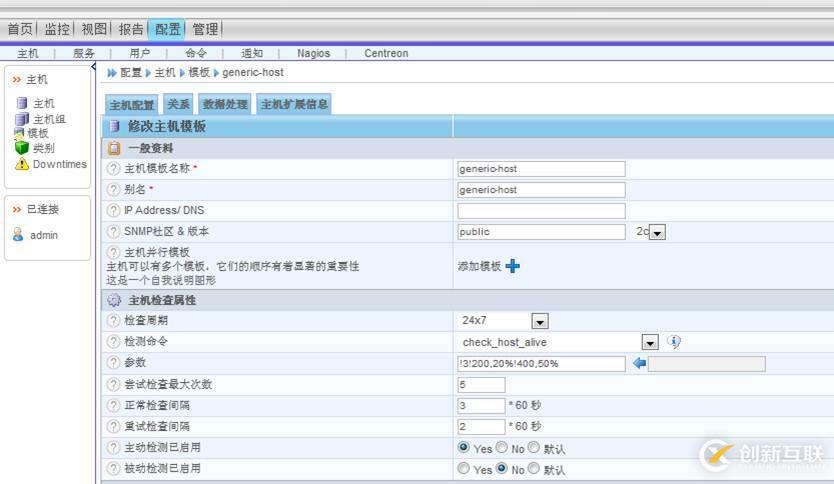Select No for 主动检测已启用
The width and height of the screenshot is (834, 484).
pos(502,447)
